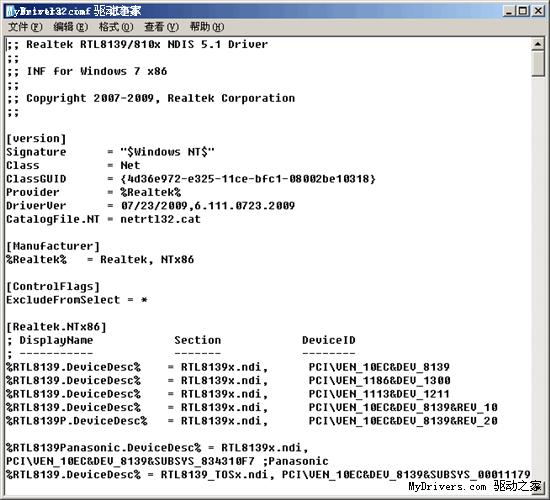Click the '[ControlFlags]' section header
Image resolution: width=550 pixels, height=500 pixels.
tap(53, 287)
